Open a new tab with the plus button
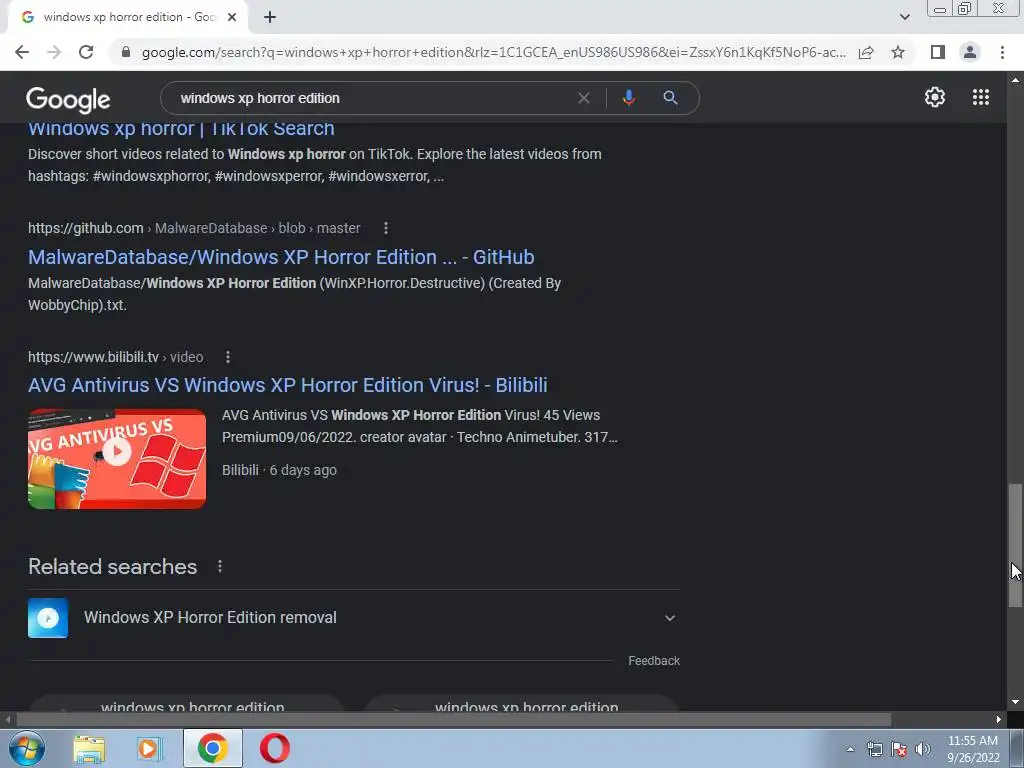Screen dimensions: 1024x768 click(270, 17)
